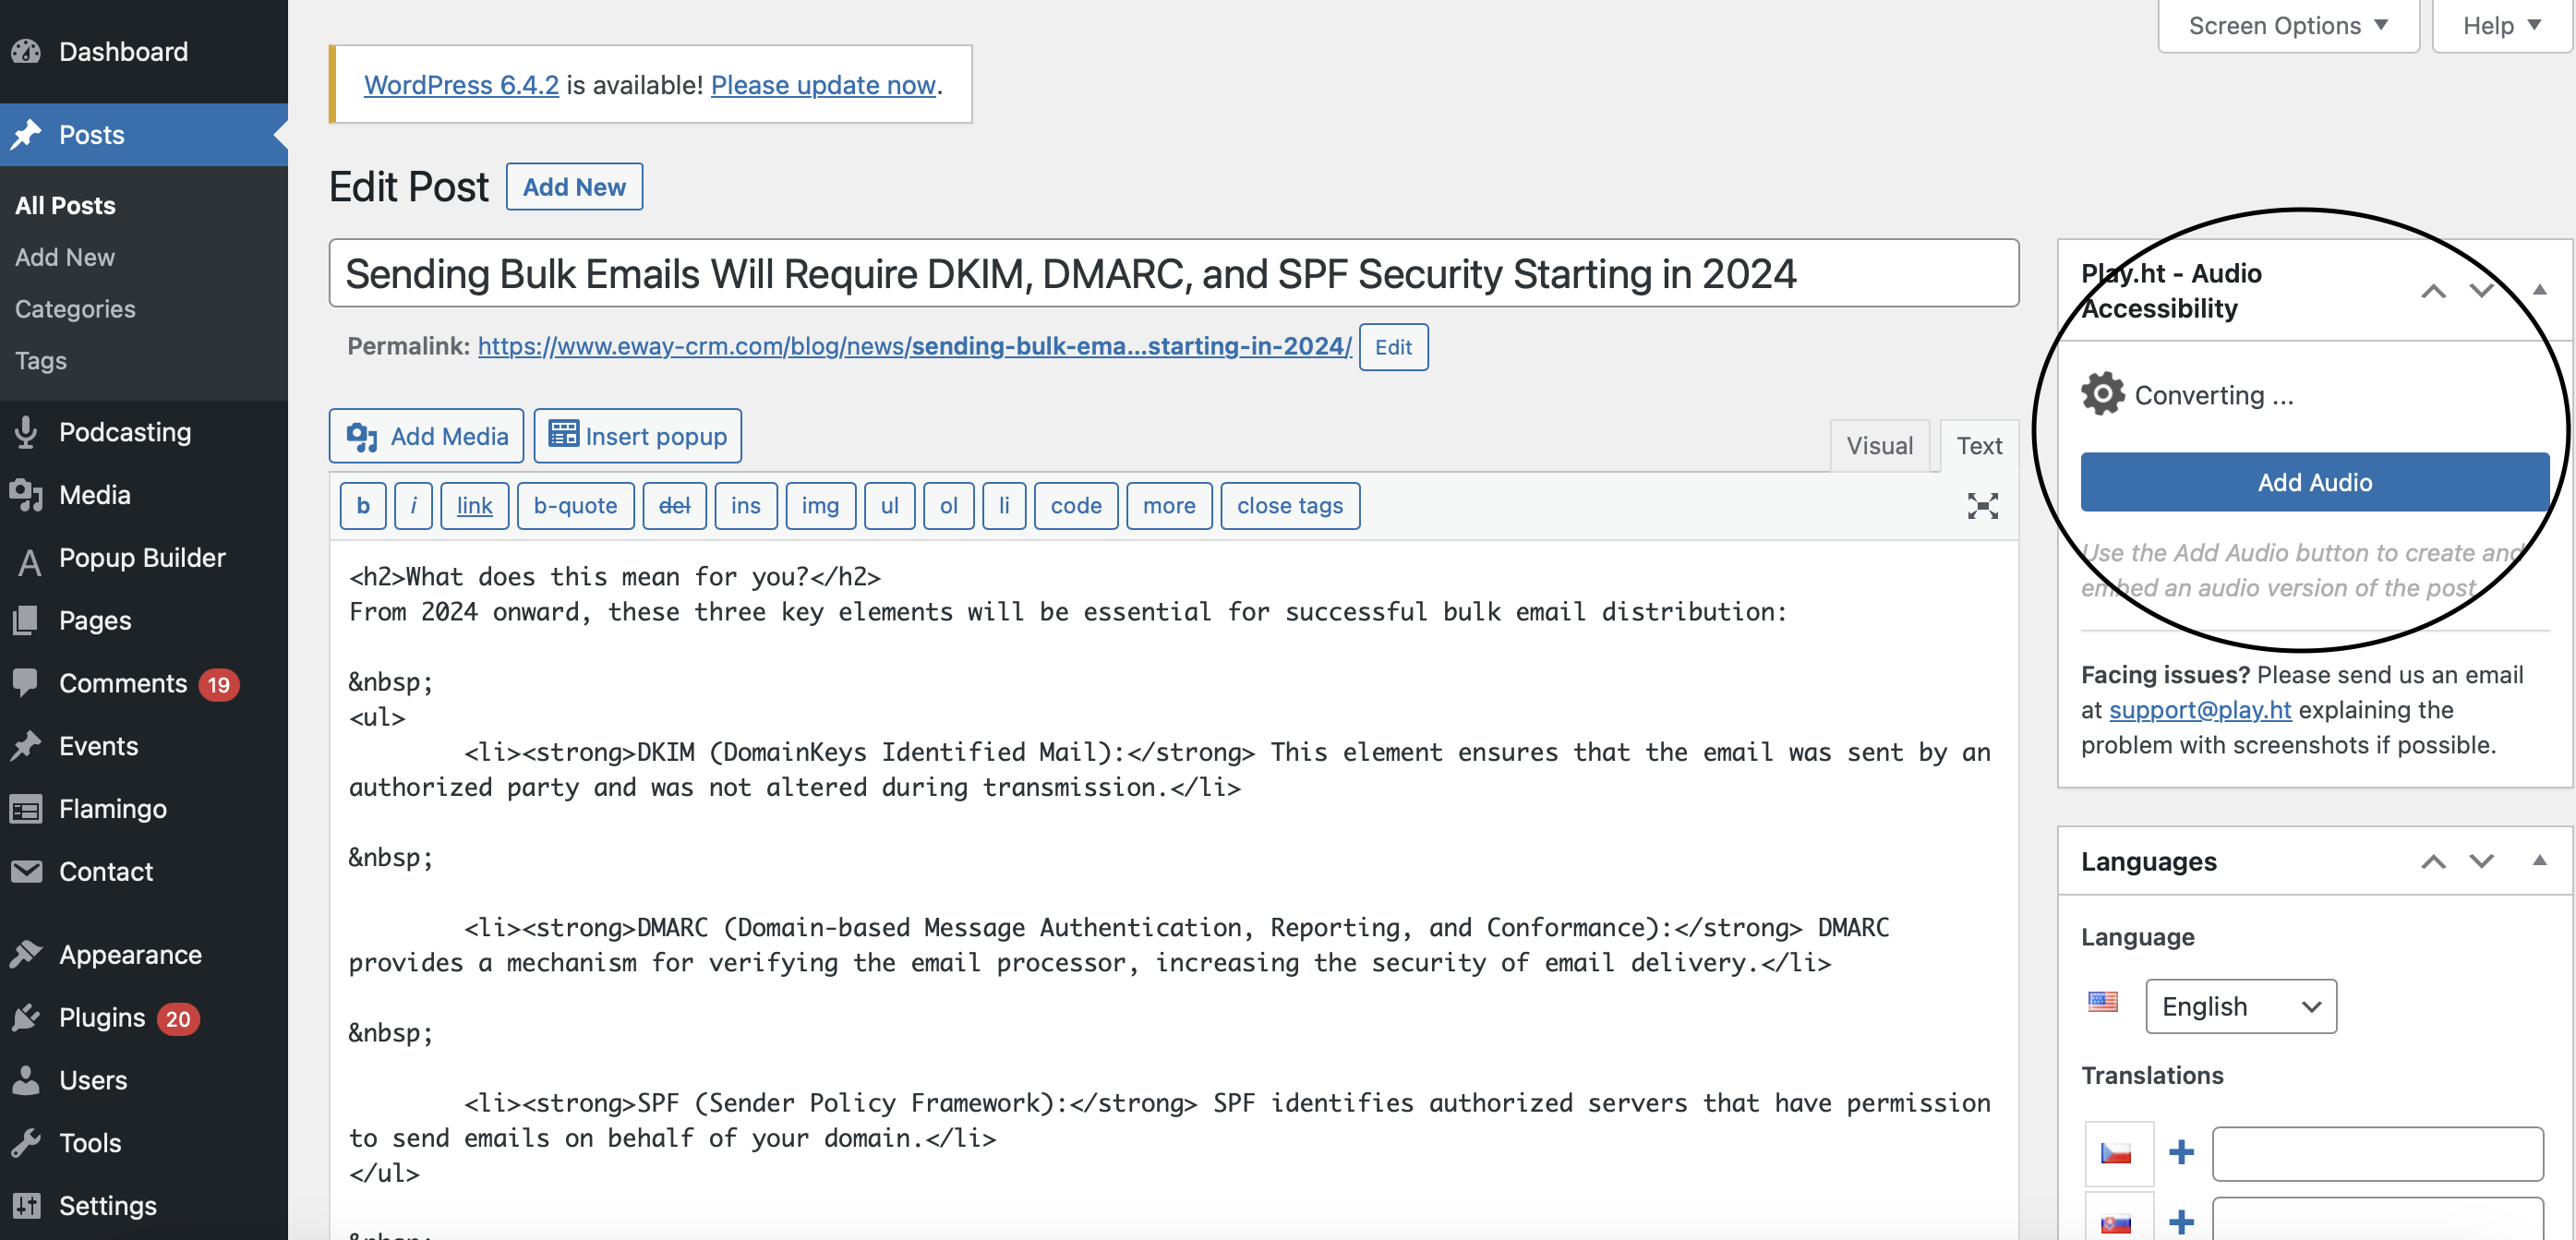
Task: Switch to the Visual editor tab
Action: [x=1879, y=445]
